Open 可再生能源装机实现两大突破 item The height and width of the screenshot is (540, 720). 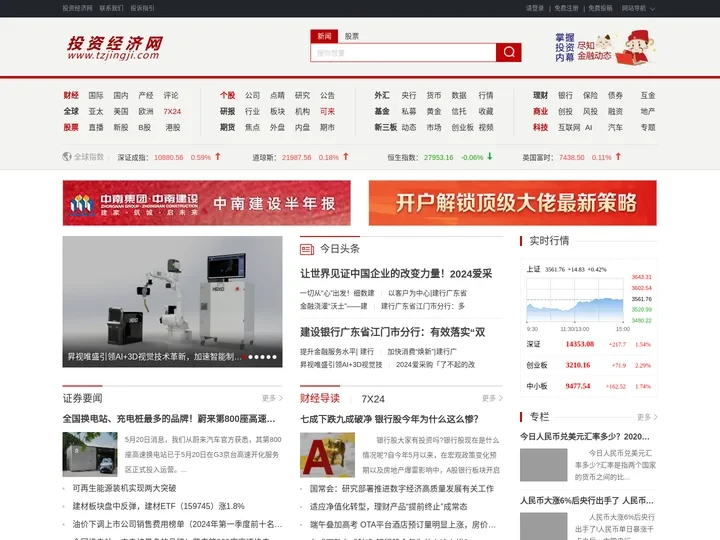click(x=124, y=488)
